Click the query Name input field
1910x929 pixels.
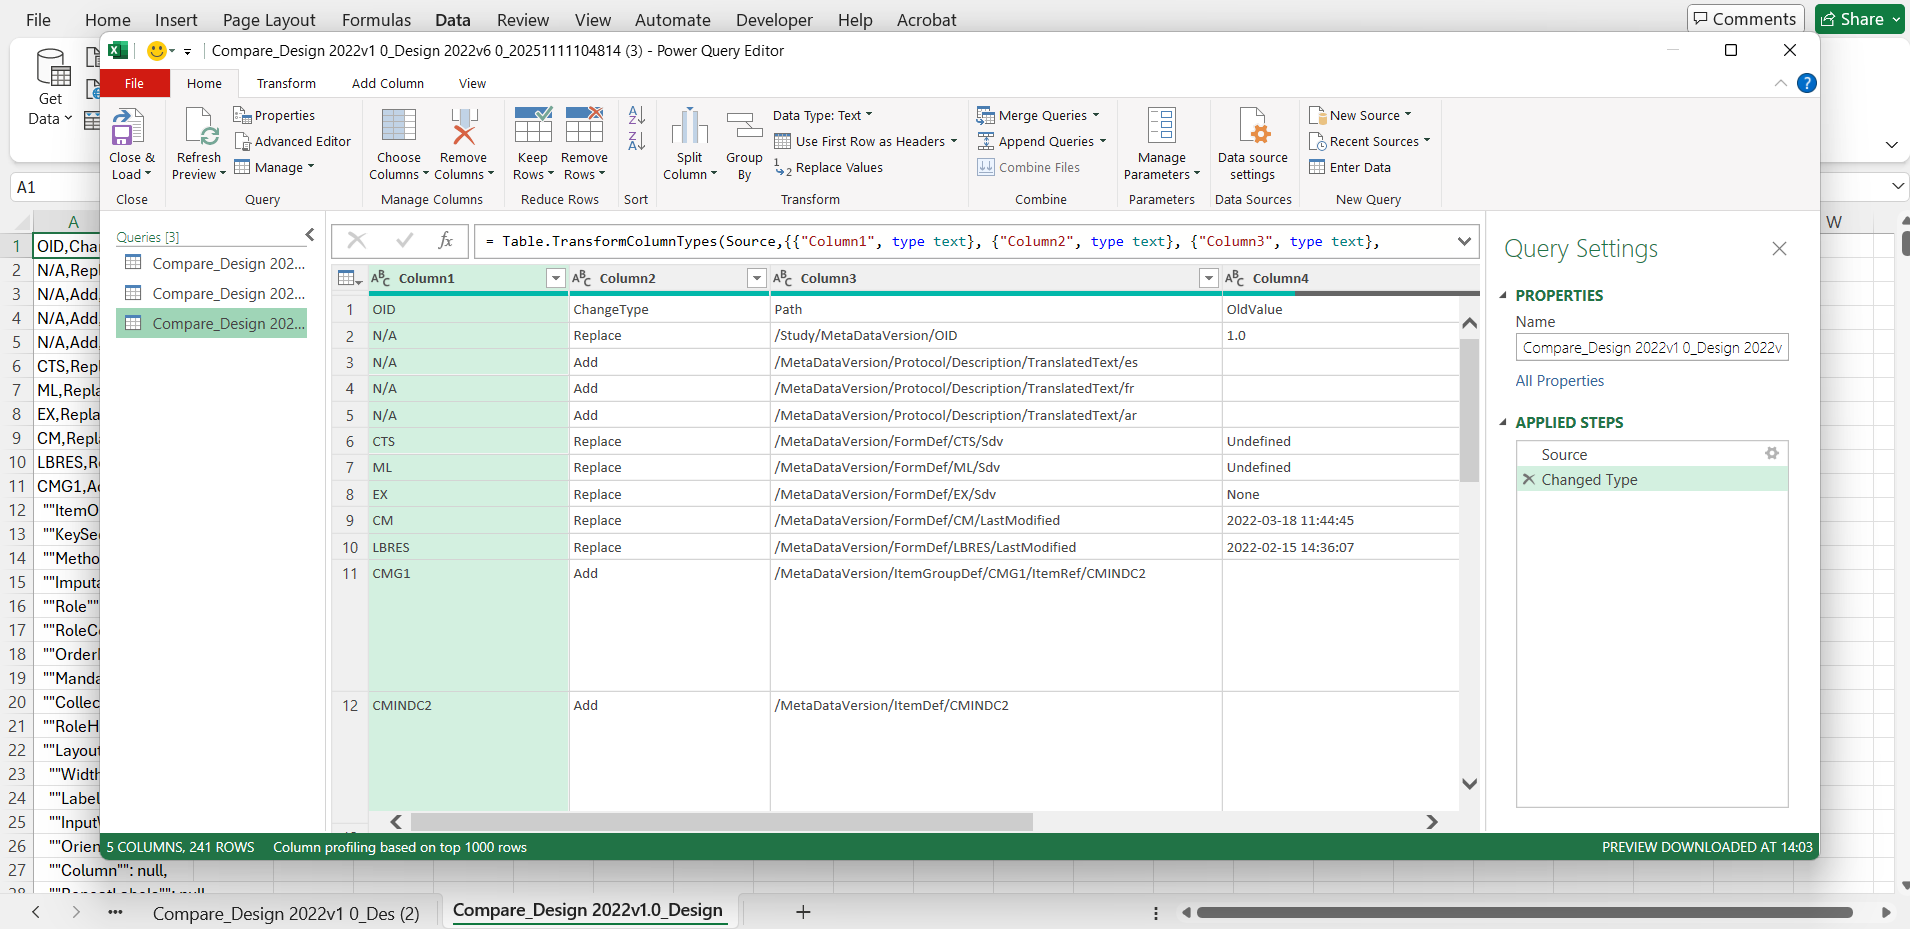pos(1651,348)
